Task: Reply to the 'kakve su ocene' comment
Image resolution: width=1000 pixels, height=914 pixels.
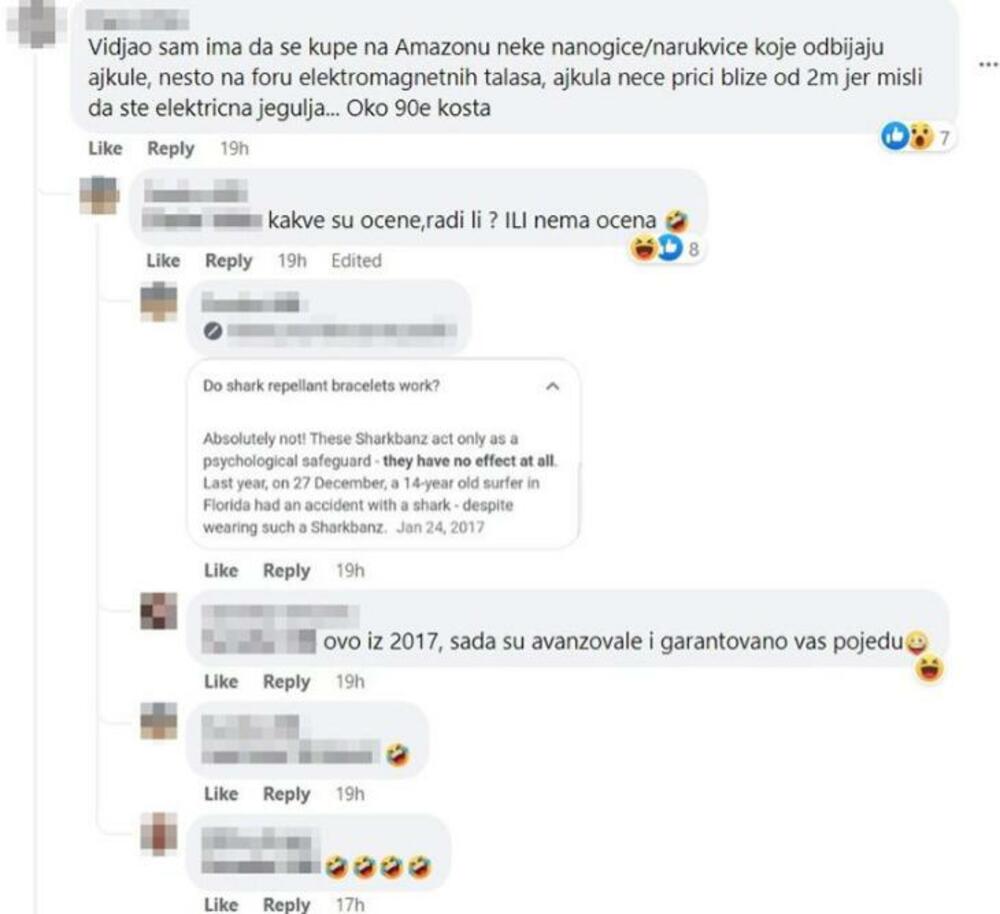Action: click(x=228, y=260)
